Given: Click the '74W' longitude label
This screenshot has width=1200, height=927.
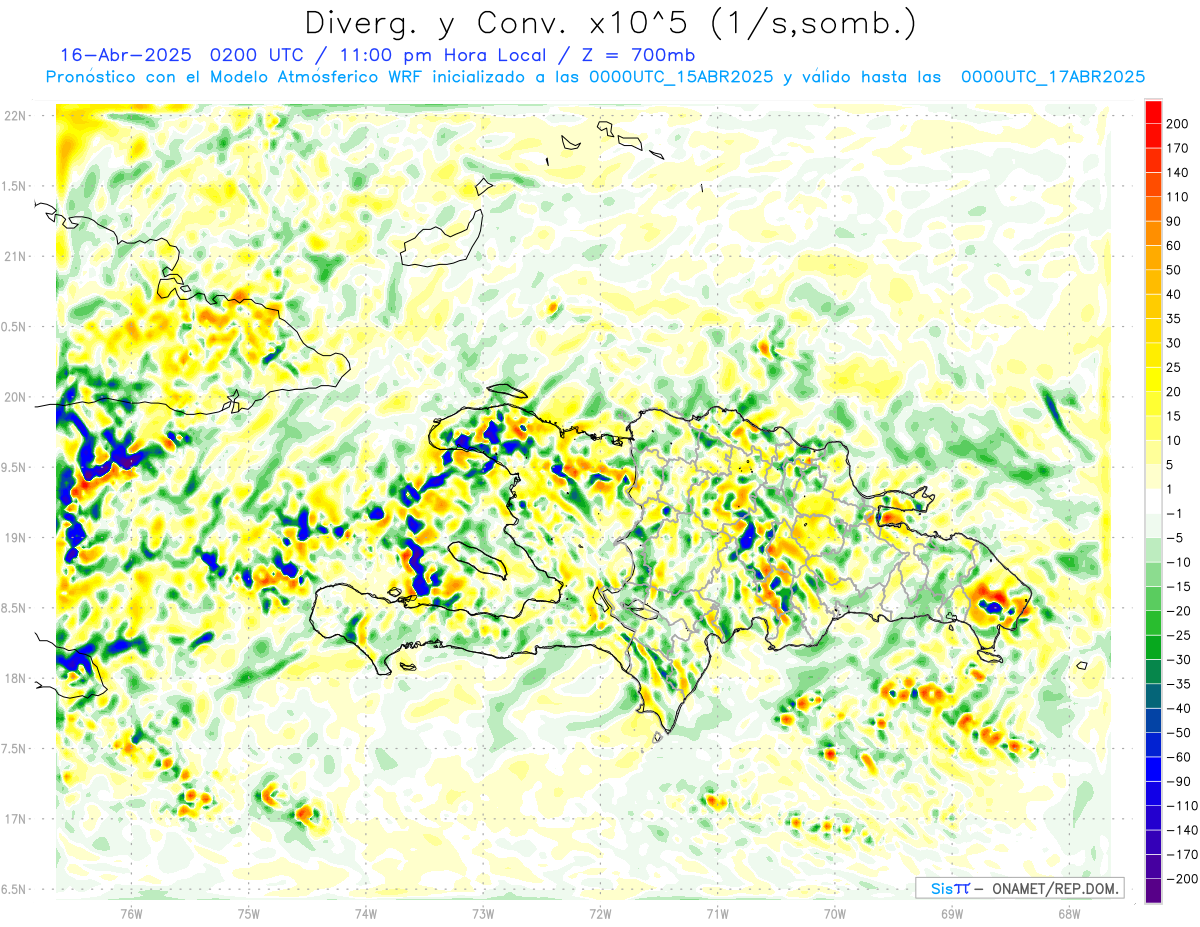Looking at the screenshot, I should [366, 913].
